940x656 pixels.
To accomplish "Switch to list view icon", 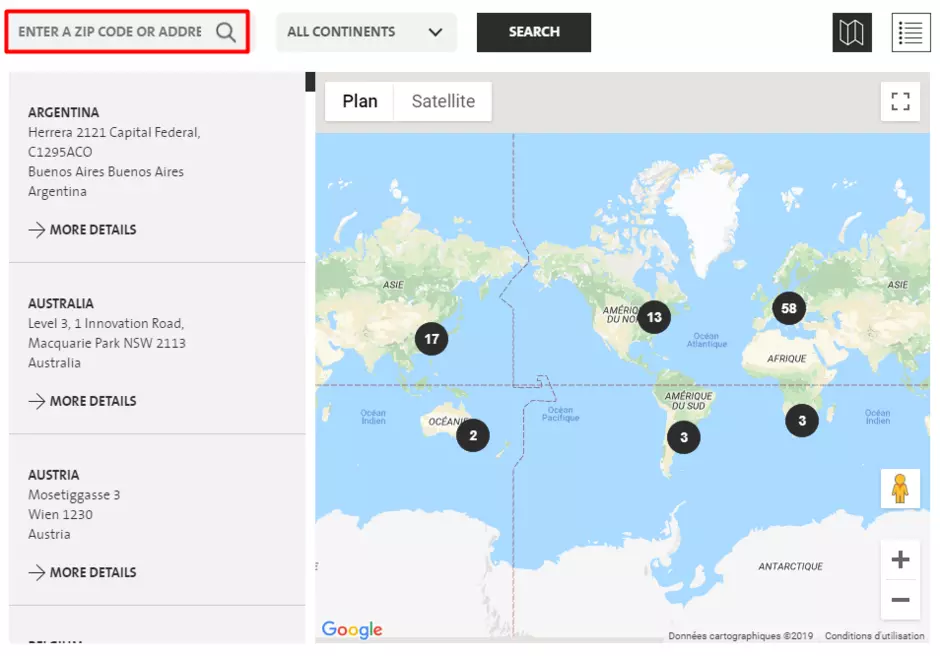I will tap(910, 33).
